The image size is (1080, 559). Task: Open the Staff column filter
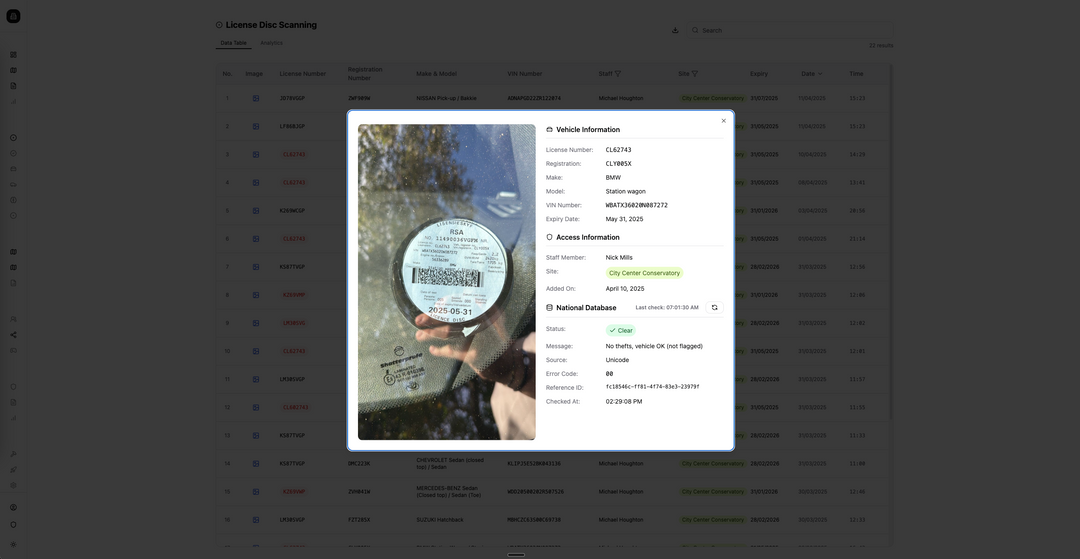(617, 73)
